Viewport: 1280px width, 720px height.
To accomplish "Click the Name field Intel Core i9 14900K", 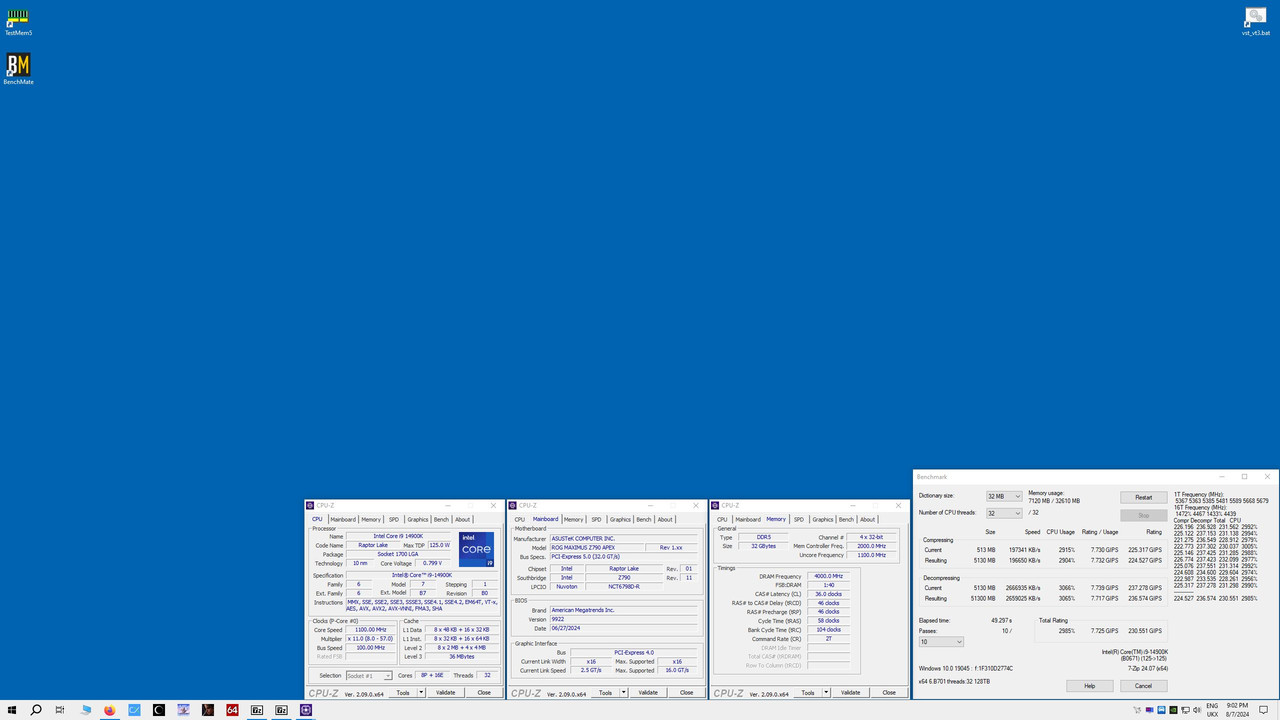I will coord(399,536).
